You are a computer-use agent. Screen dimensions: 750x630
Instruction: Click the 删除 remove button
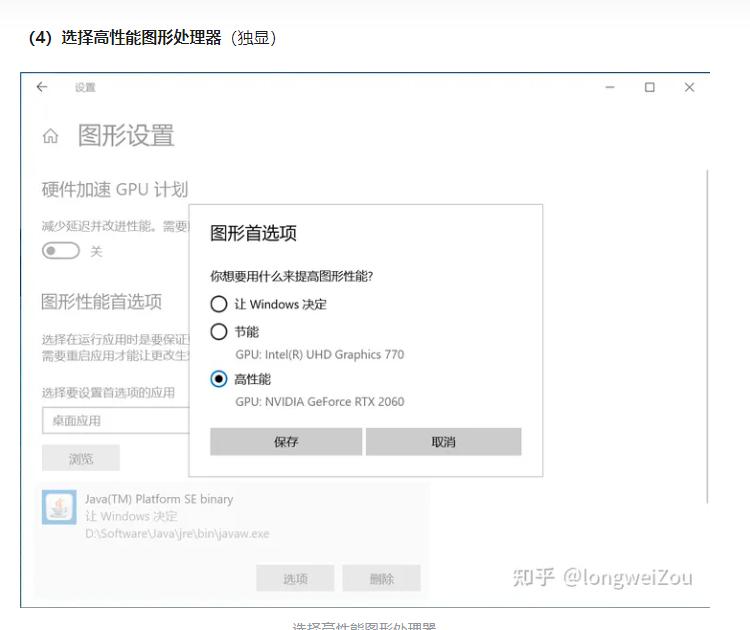coord(381,578)
